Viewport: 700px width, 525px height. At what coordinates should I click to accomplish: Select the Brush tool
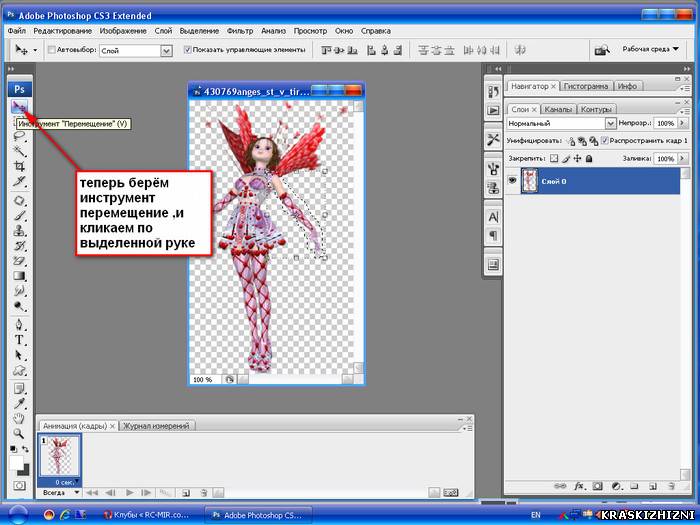pos(19,216)
